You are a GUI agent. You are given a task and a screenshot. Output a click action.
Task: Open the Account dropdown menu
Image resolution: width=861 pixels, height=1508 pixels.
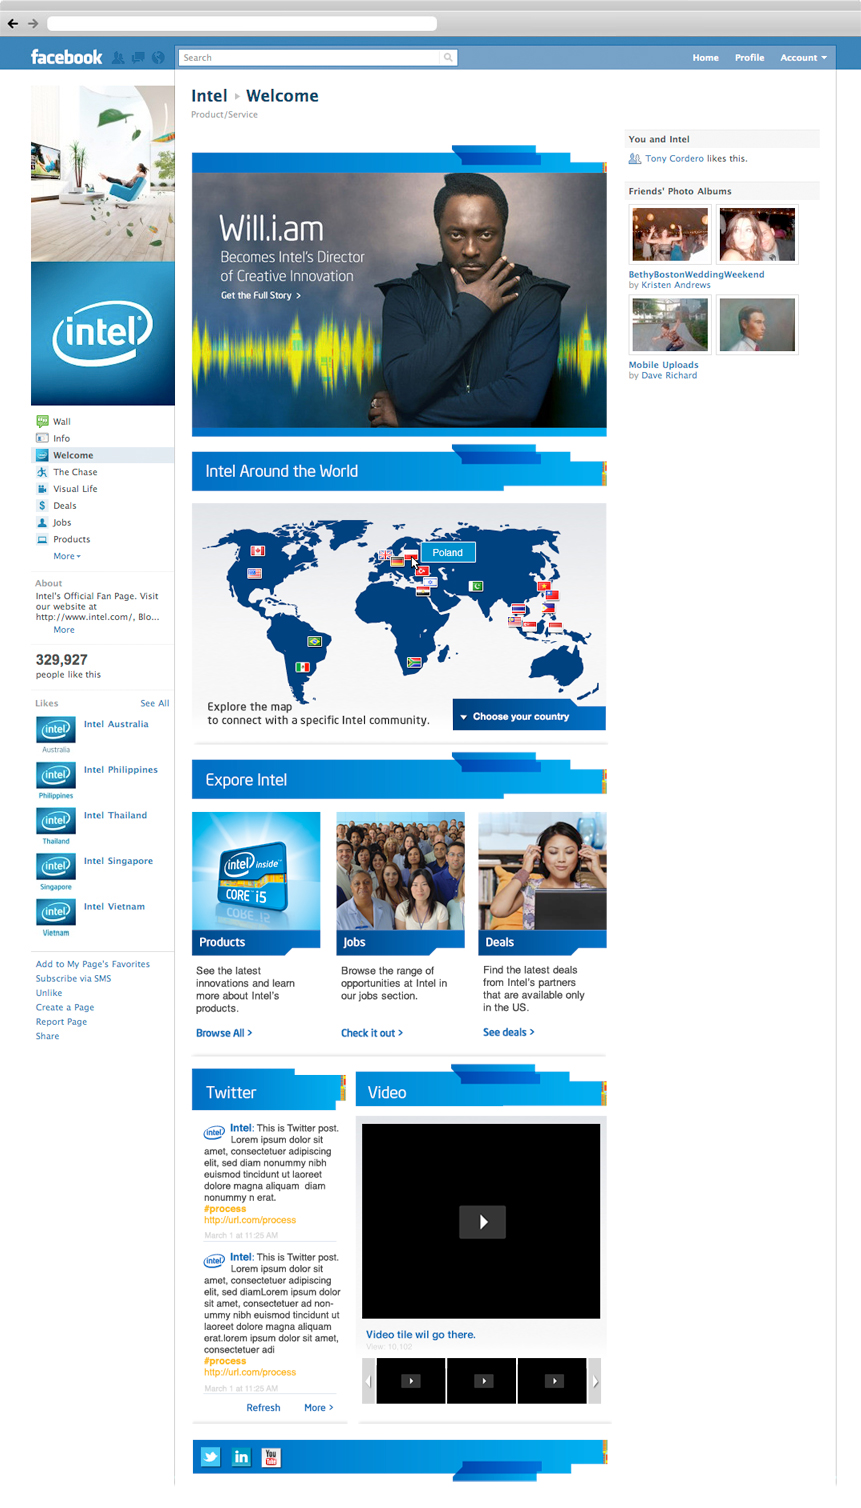point(803,57)
